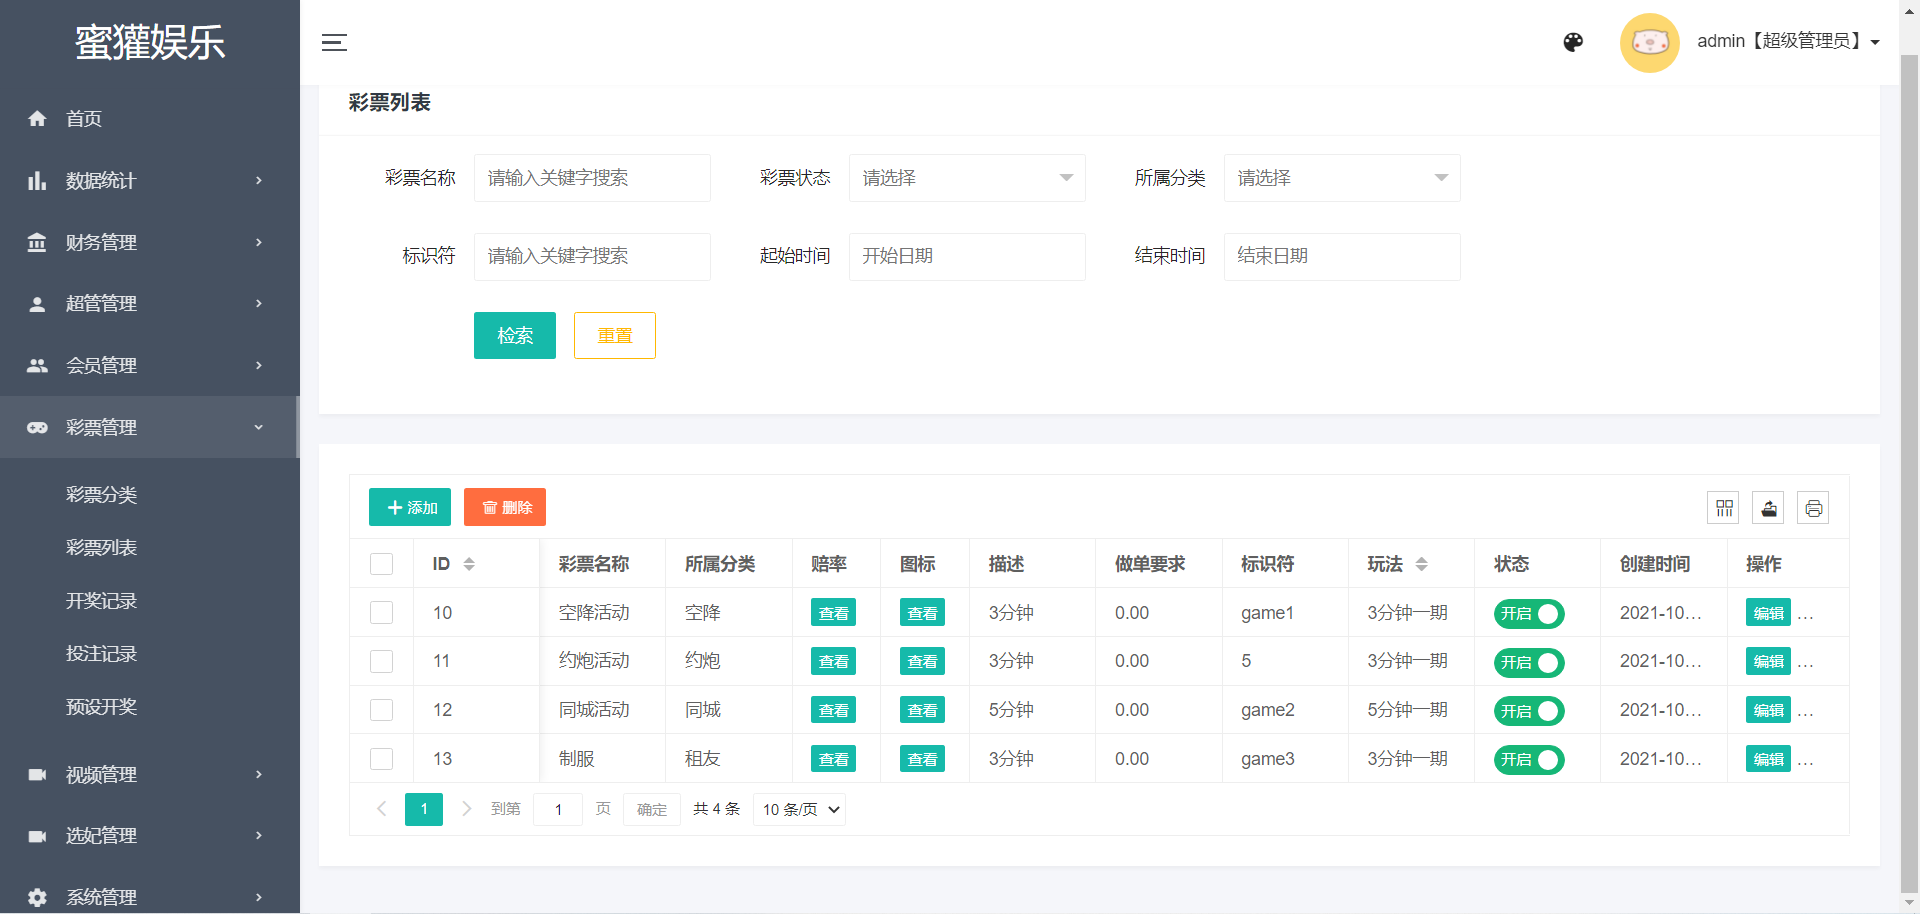
Task: Change the 10 条/页 page size selector
Action: click(799, 809)
